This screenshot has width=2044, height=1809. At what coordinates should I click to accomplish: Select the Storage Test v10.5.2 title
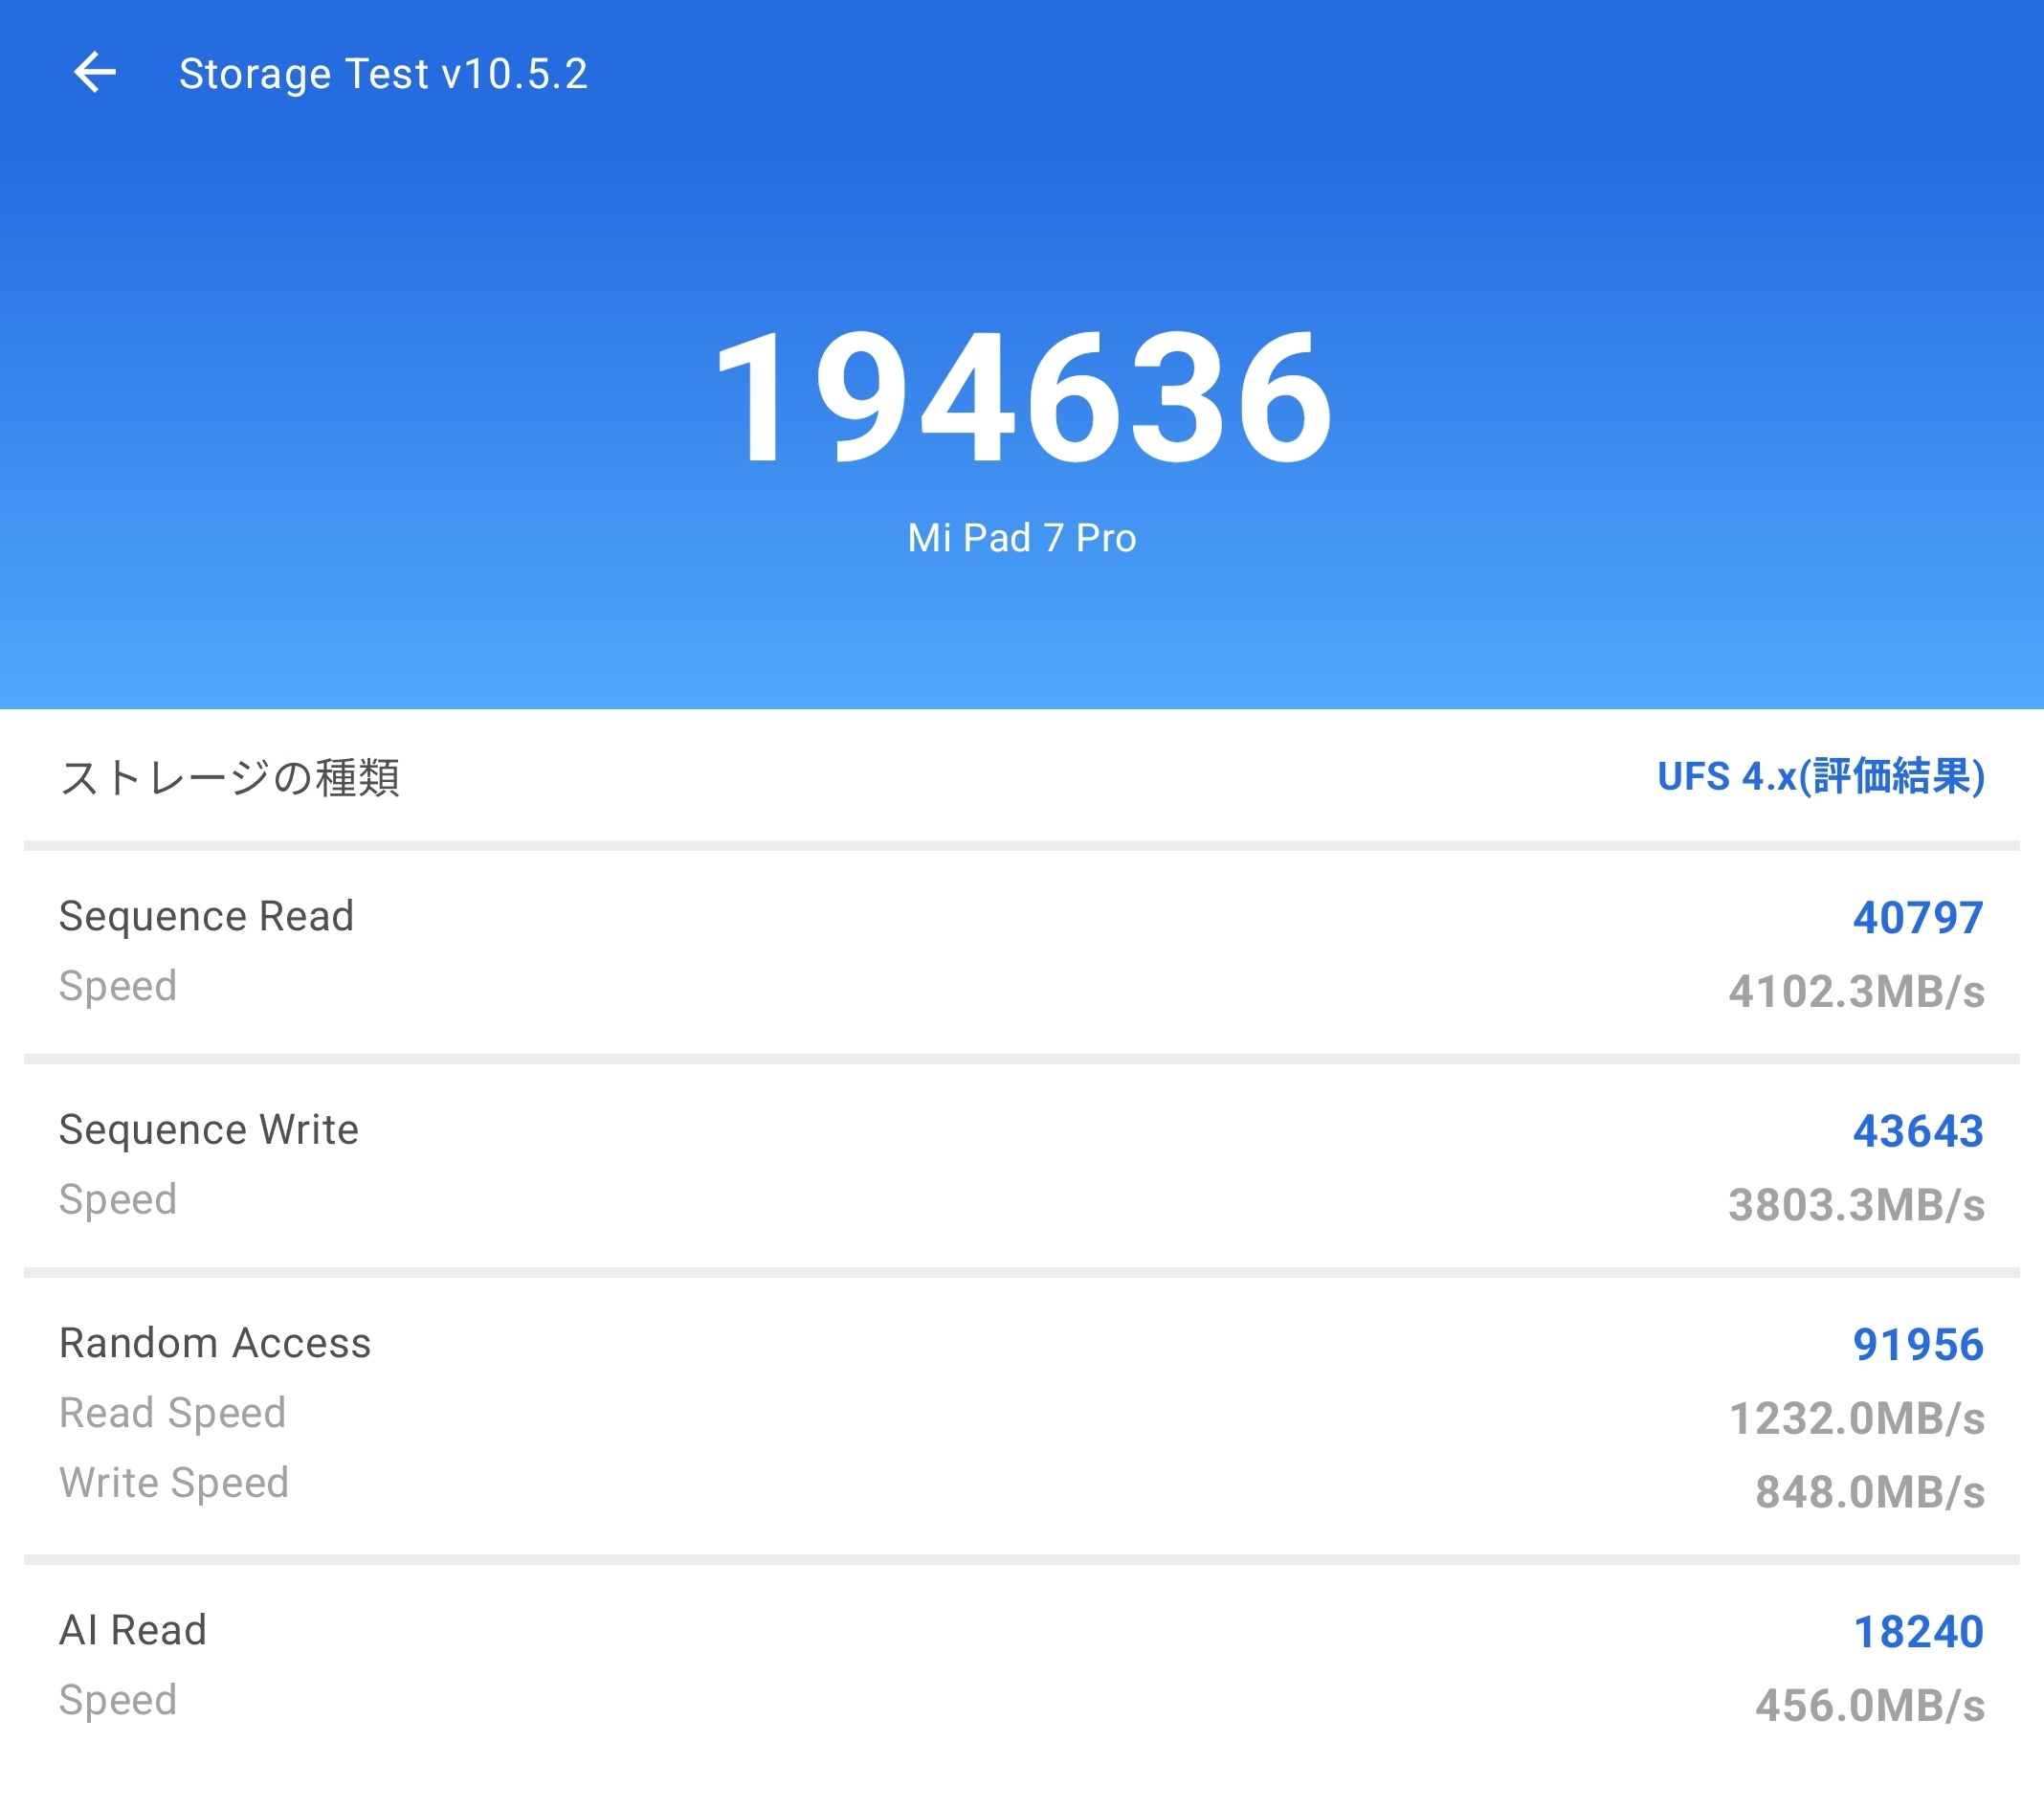(x=383, y=74)
